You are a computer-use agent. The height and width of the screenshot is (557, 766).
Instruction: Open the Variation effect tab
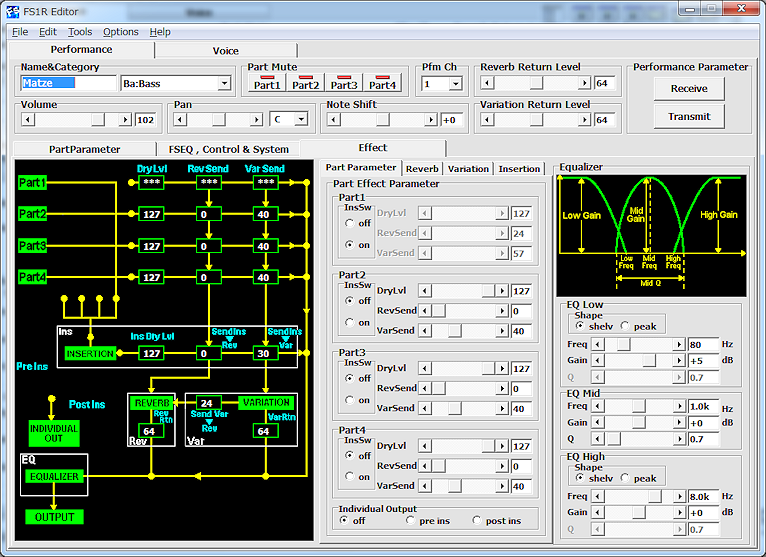(468, 169)
